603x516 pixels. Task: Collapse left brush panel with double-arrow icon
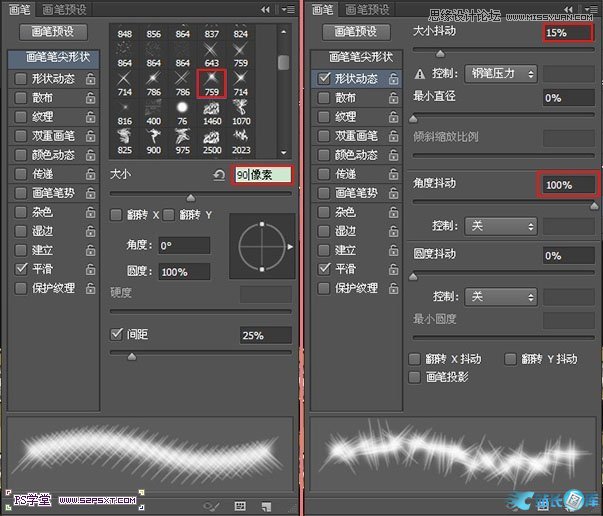pyautogui.click(x=264, y=10)
